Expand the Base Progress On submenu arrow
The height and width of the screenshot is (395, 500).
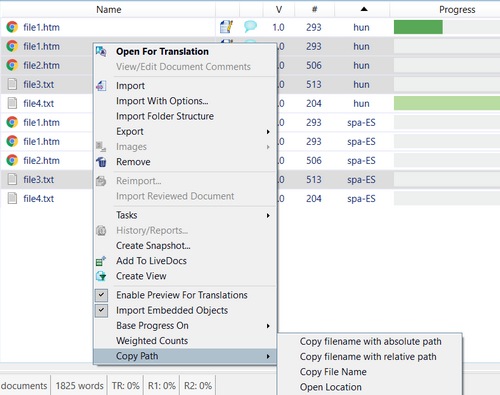268,326
